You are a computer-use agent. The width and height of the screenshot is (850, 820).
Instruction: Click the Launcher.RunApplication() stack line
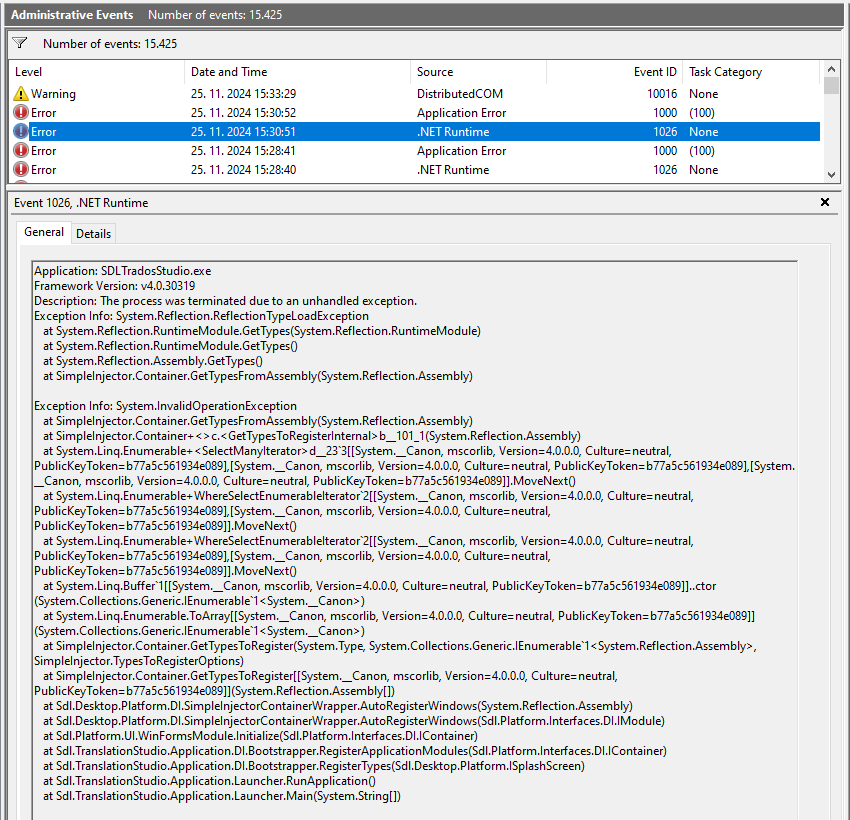coord(209,781)
